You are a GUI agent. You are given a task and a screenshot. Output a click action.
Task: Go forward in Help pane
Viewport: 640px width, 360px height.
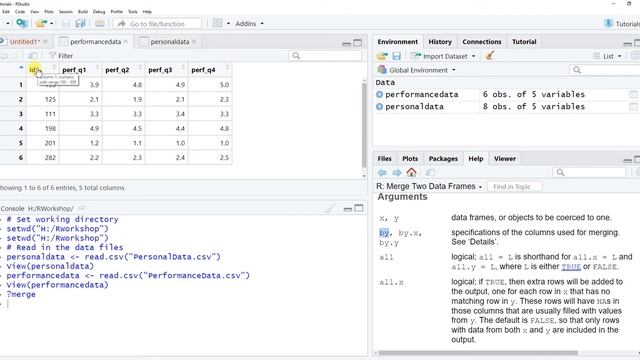(396, 173)
